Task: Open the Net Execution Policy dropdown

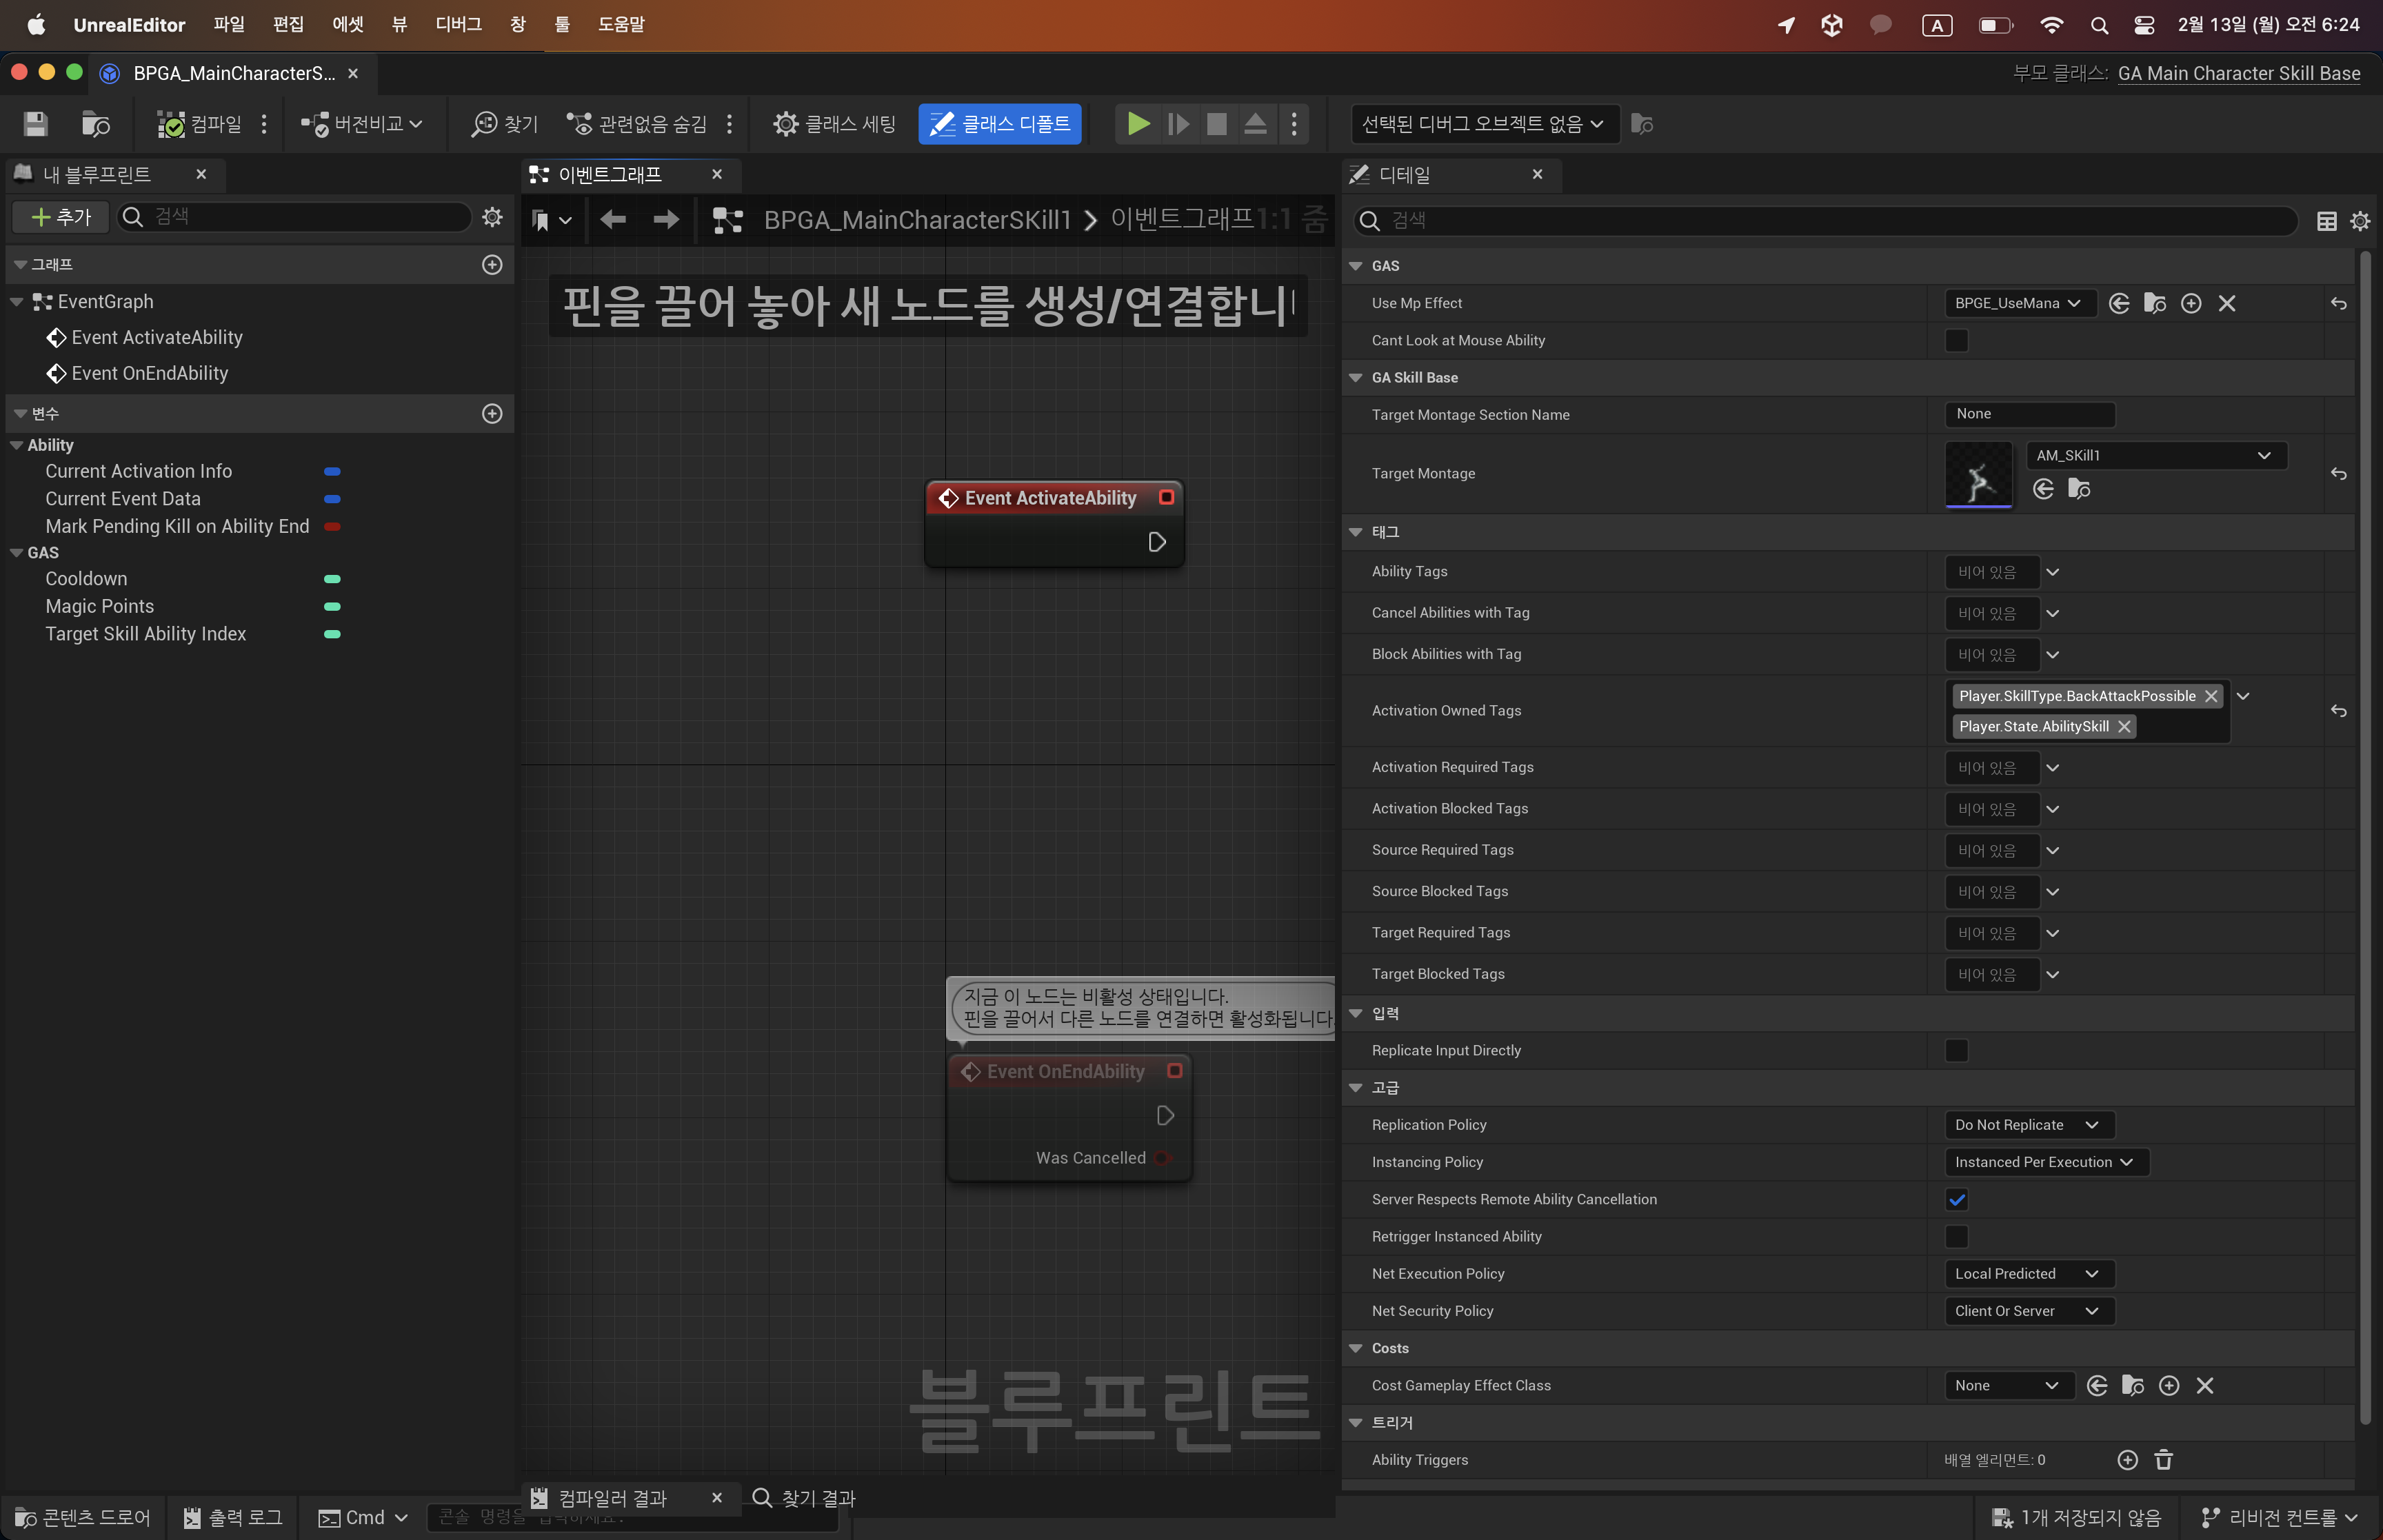Action: click(x=2027, y=1274)
